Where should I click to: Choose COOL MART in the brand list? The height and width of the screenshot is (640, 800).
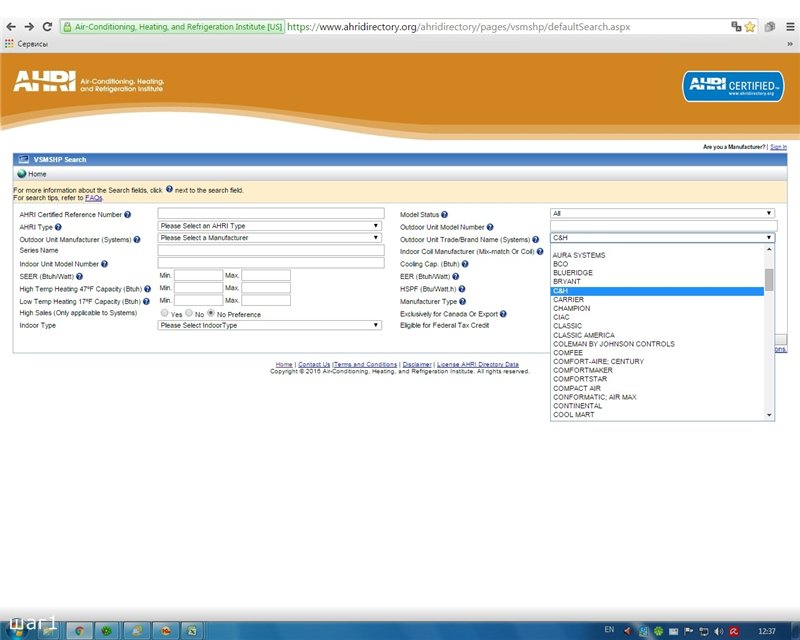click(658, 415)
